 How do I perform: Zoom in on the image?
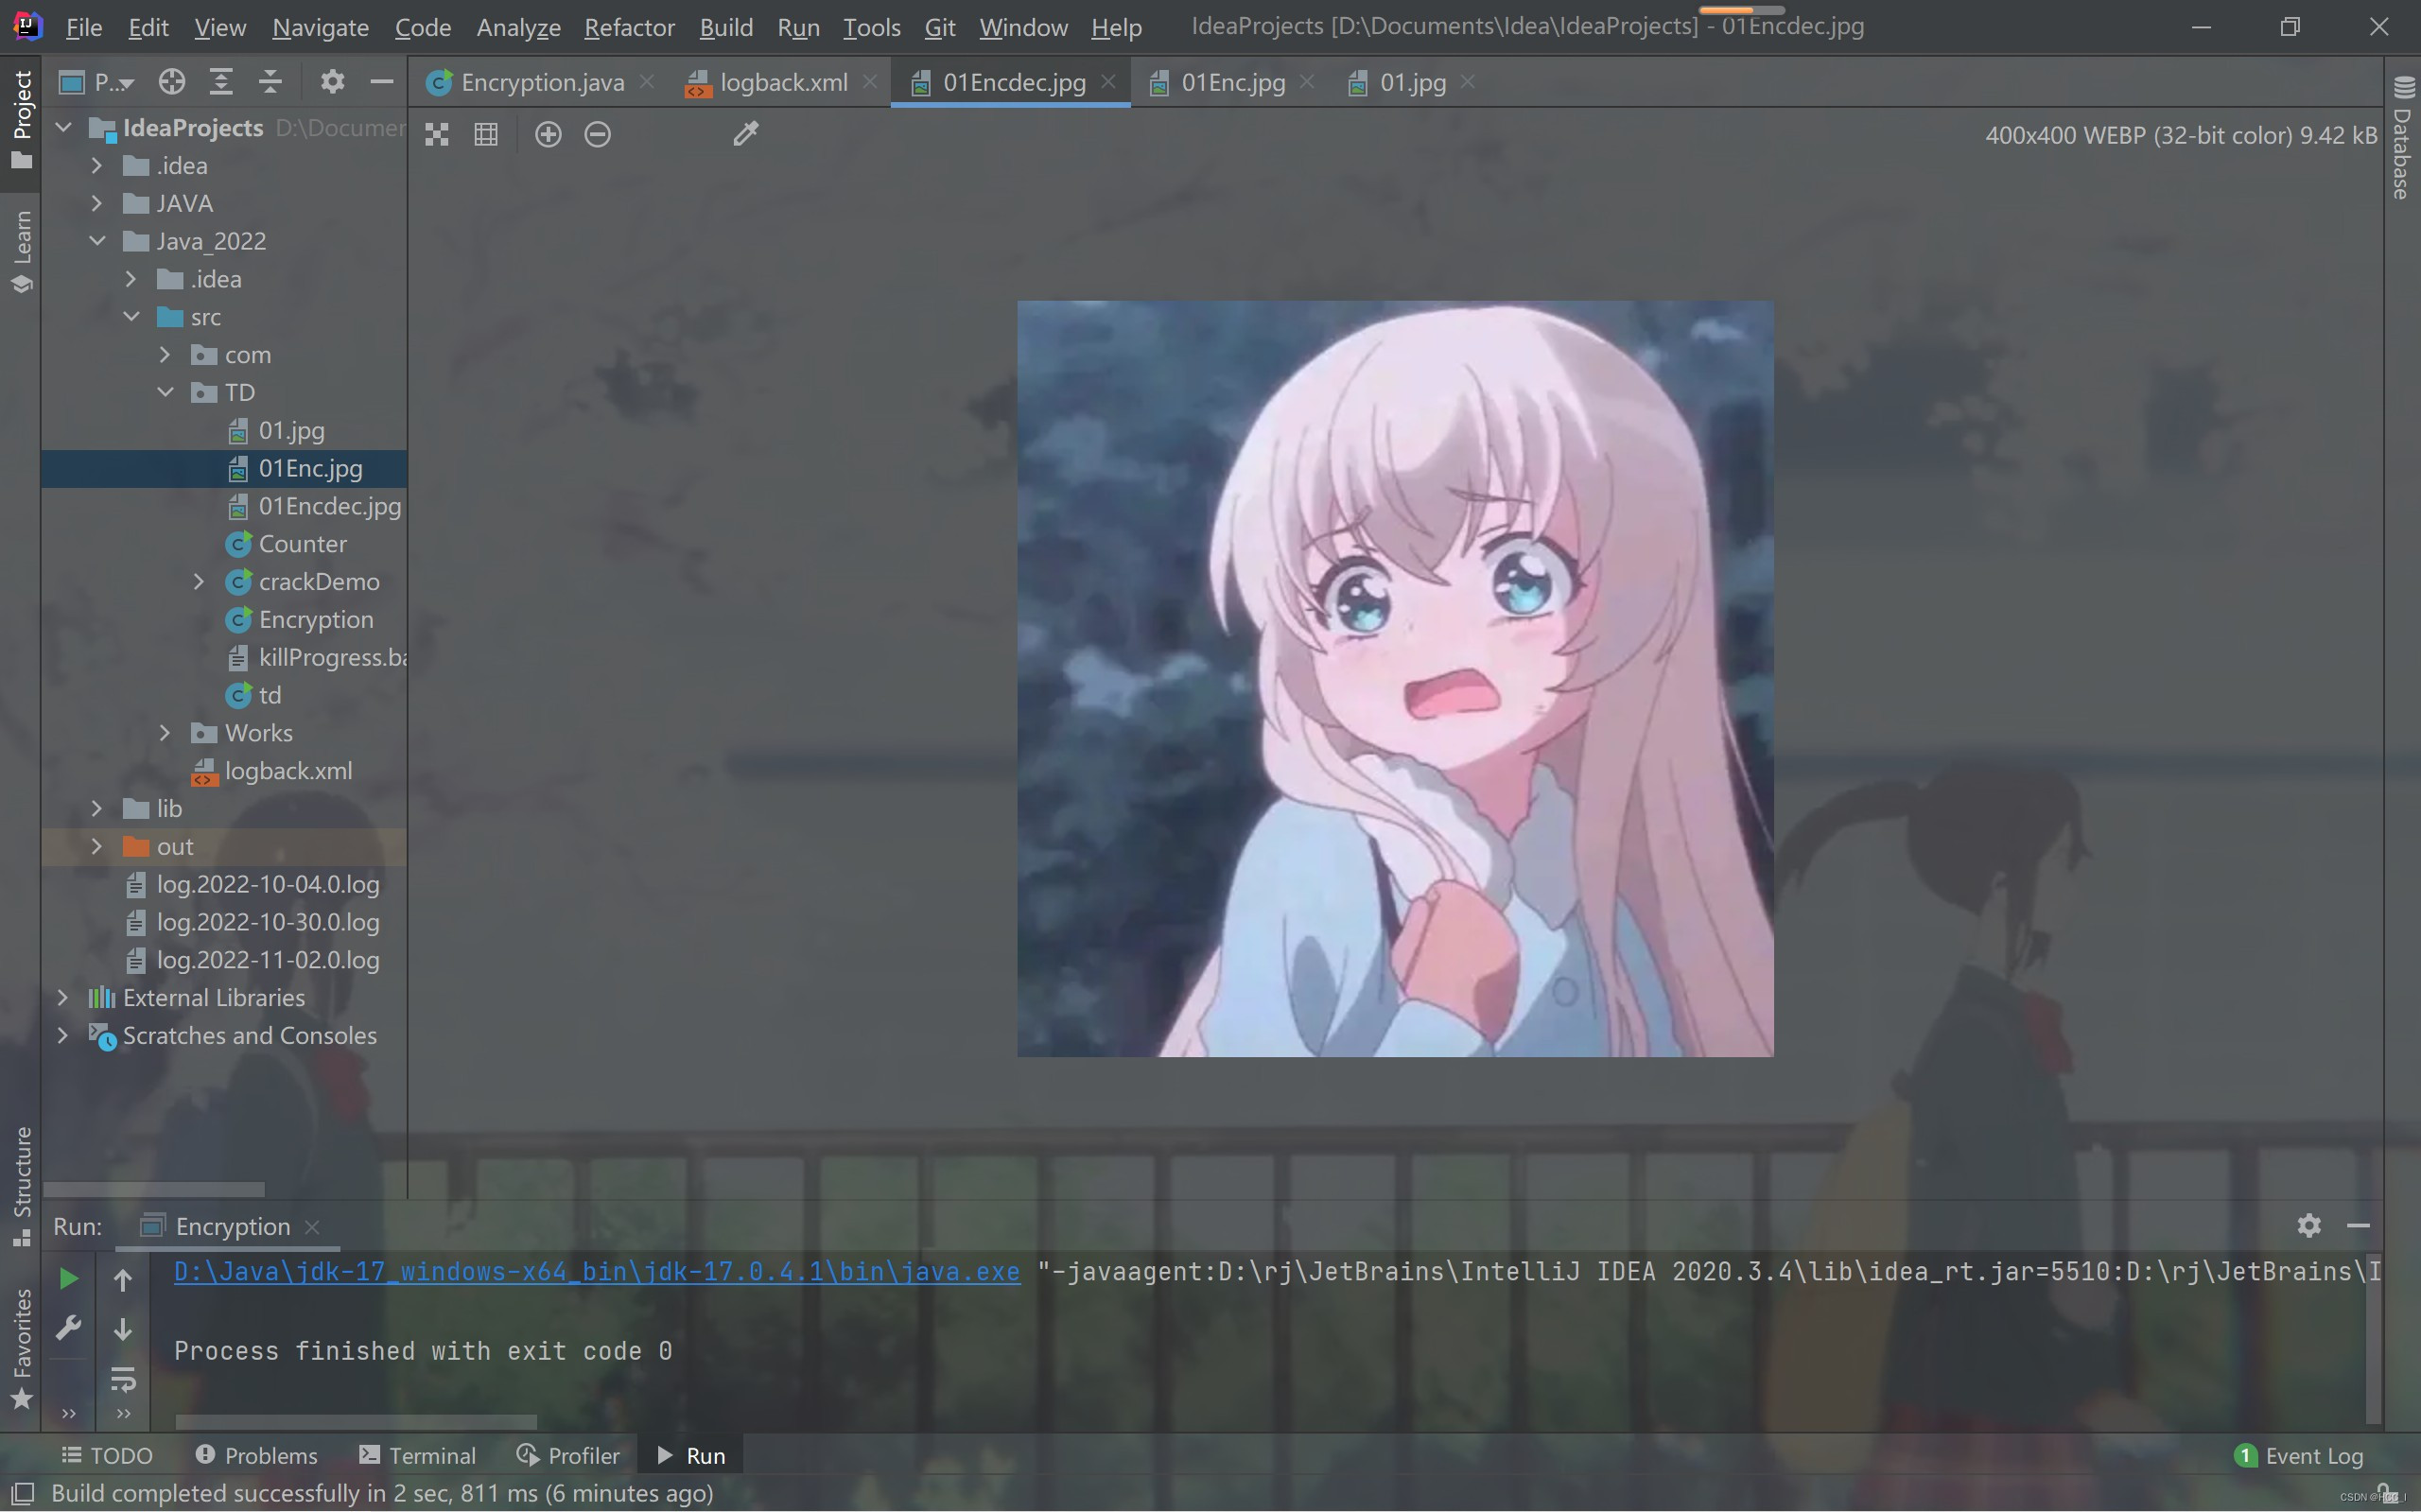pos(548,134)
